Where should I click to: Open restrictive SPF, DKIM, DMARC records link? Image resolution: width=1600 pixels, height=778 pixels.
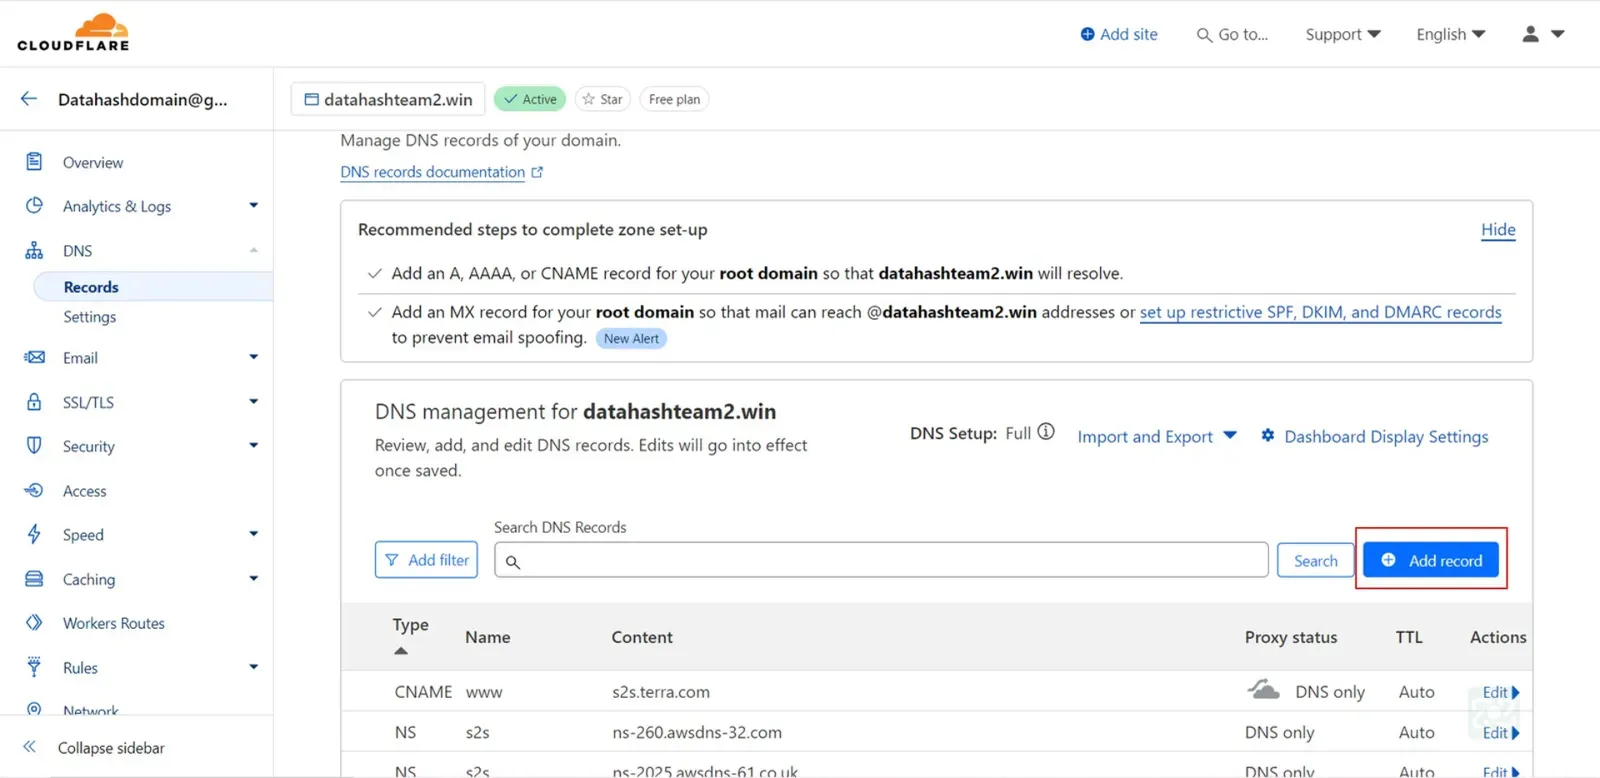click(1320, 312)
